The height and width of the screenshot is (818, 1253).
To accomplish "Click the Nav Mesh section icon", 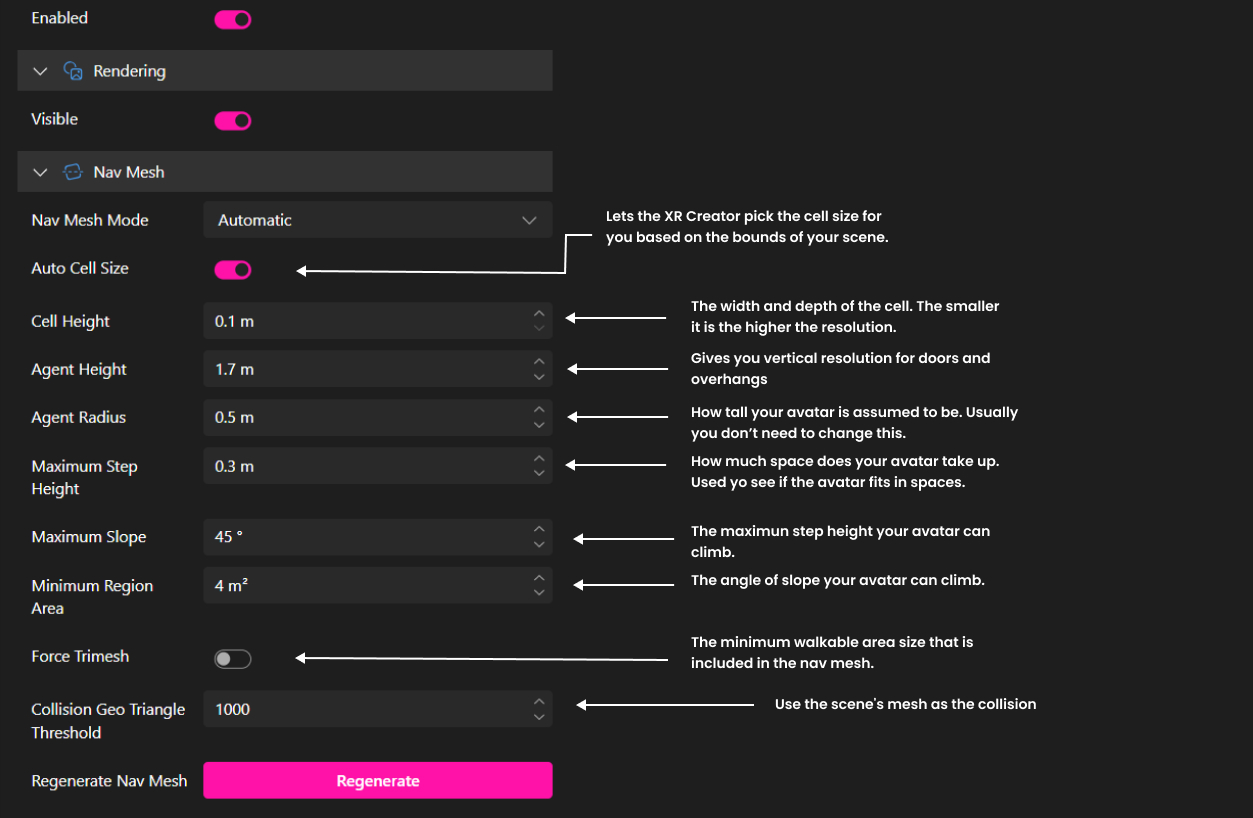I will pyautogui.click(x=73, y=172).
